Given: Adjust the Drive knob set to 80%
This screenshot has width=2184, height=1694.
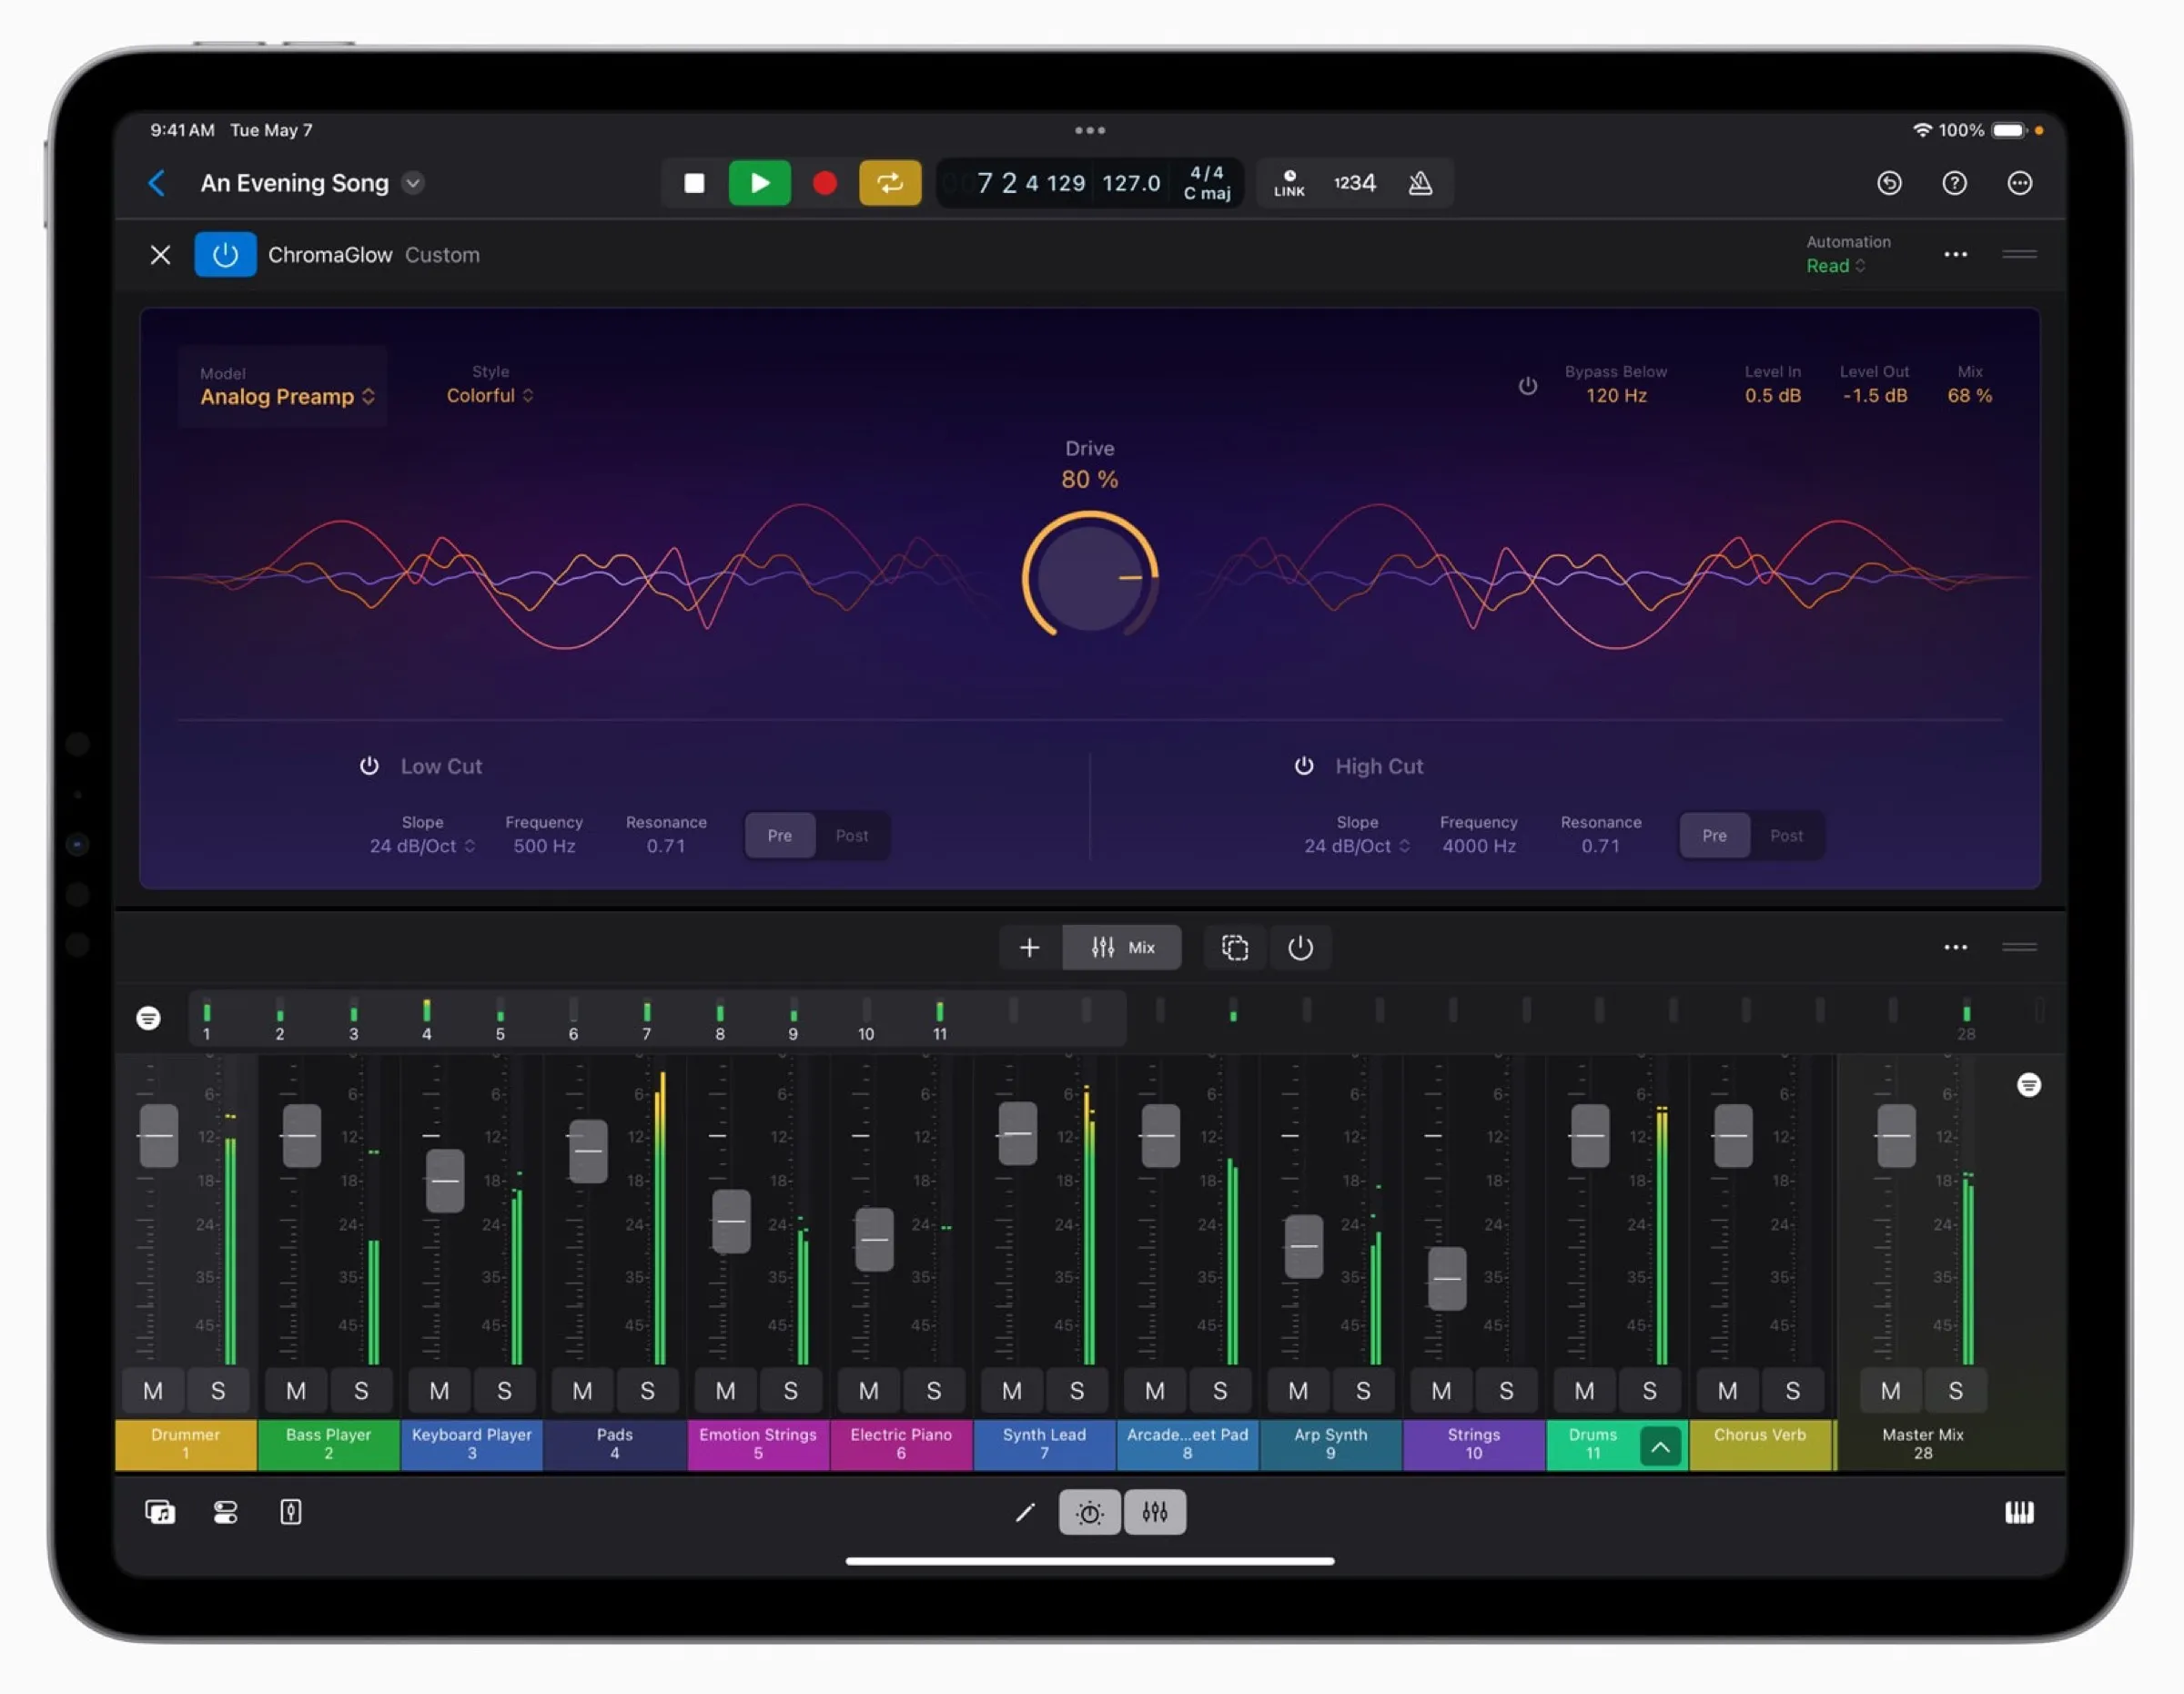Looking at the screenshot, I should pyautogui.click(x=1089, y=577).
